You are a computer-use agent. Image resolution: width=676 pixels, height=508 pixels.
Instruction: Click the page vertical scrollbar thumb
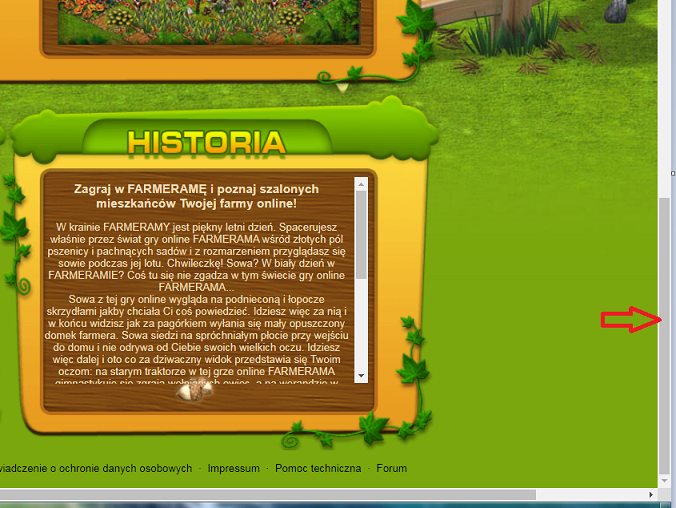pos(664,335)
